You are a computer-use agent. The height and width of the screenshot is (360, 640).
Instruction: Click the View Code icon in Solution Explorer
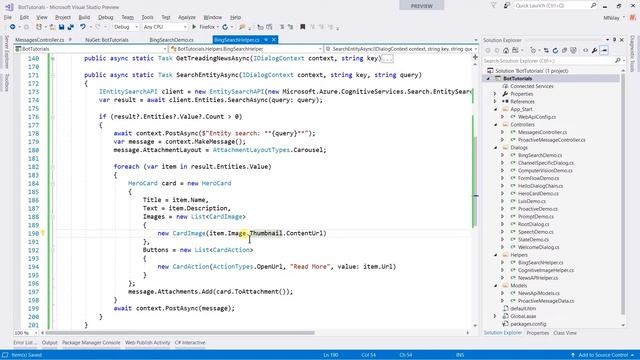(x=585, y=50)
